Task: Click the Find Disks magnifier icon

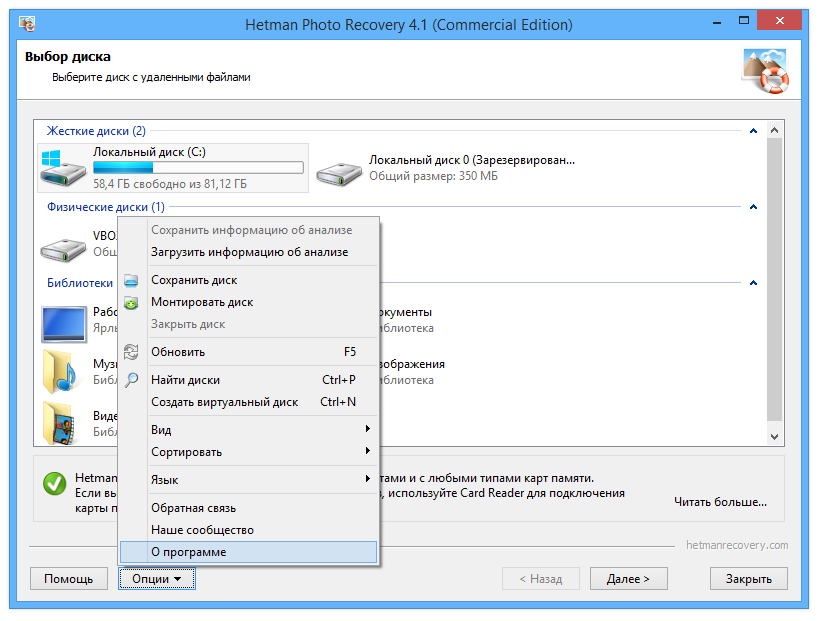Action: (x=130, y=380)
